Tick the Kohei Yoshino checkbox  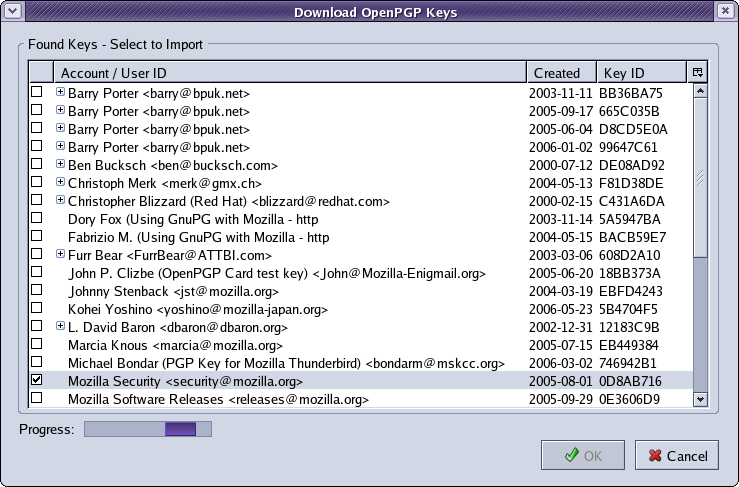click(x=36, y=307)
